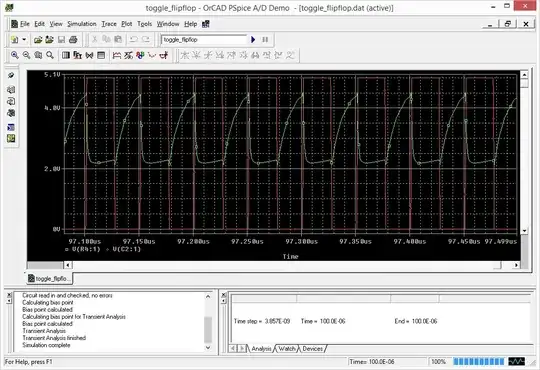The image size is (540, 370).
Task: Switch to the Watch tab
Action: tap(287, 349)
